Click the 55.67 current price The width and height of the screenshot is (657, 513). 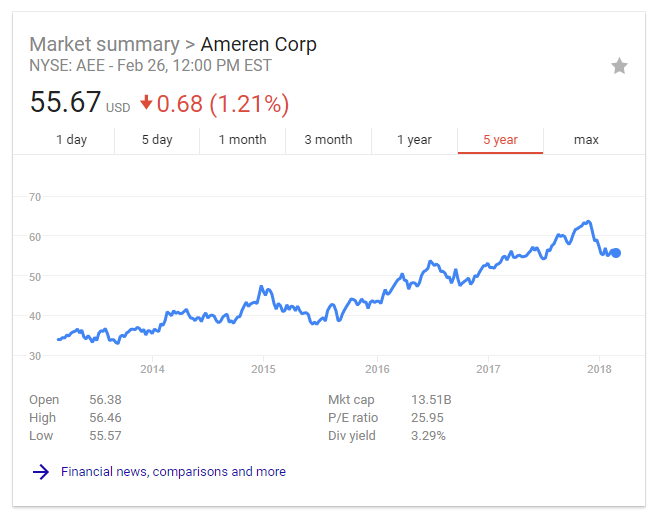coord(65,102)
